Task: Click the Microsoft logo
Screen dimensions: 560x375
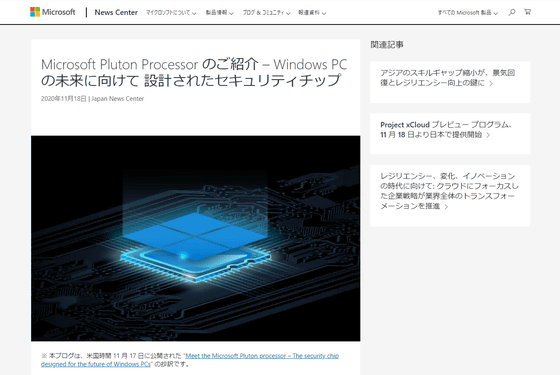Action: pyautogui.click(x=53, y=12)
